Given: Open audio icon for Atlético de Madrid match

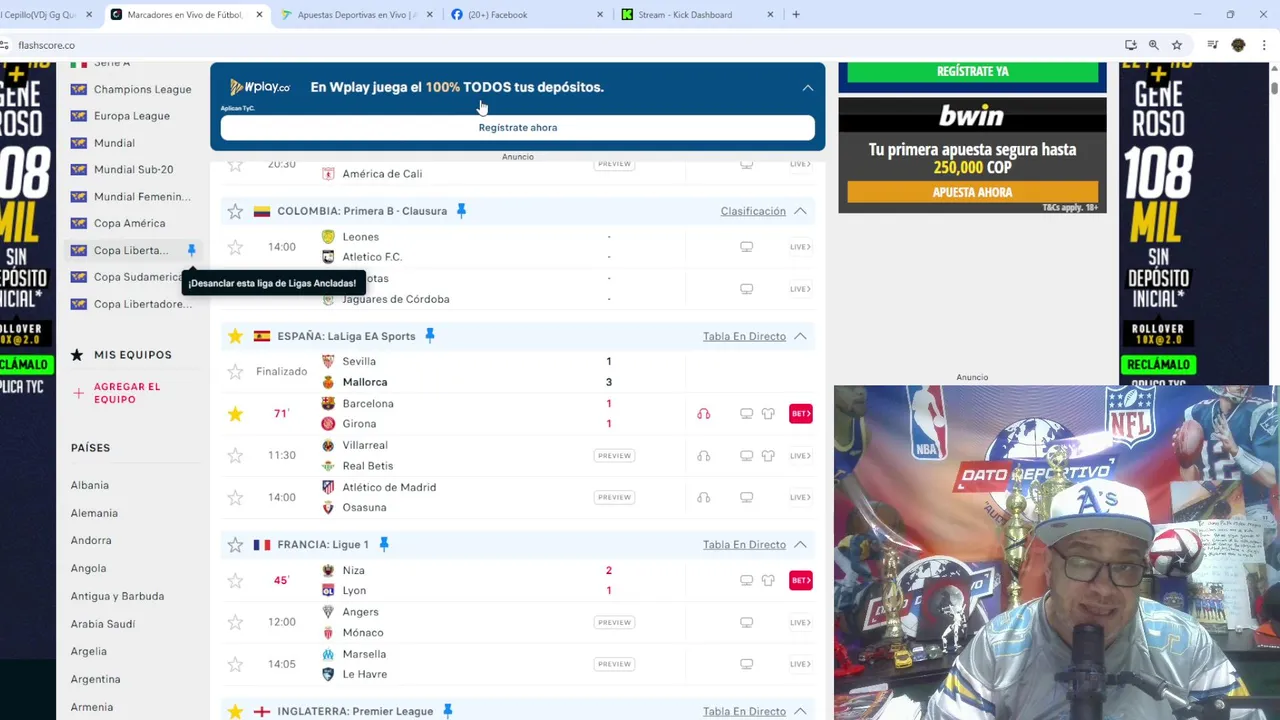Looking at the screenshot, I should [x=704, y=497].
